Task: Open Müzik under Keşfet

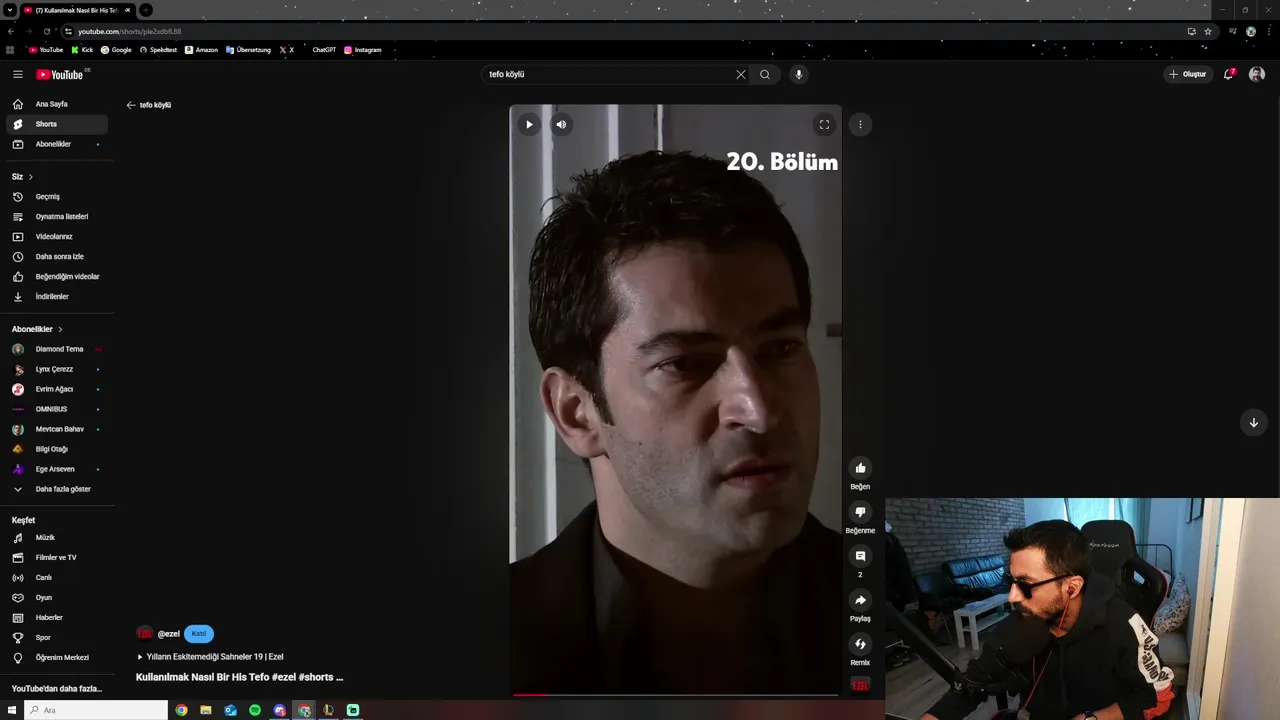Action: pos(57,538)
